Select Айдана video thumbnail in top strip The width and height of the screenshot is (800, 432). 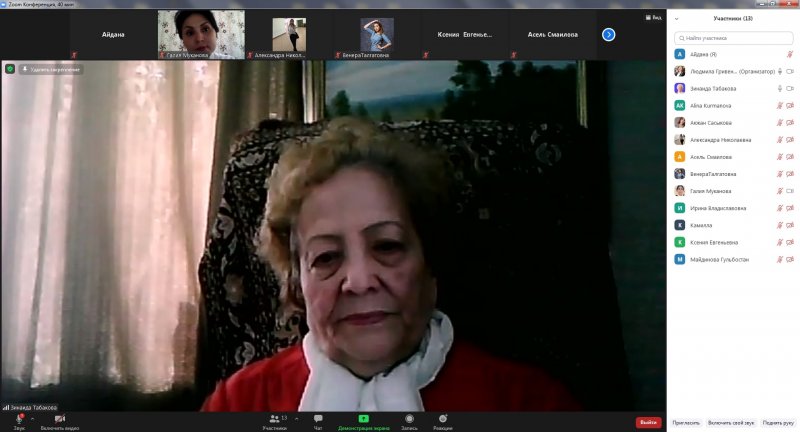pos(113,35)
